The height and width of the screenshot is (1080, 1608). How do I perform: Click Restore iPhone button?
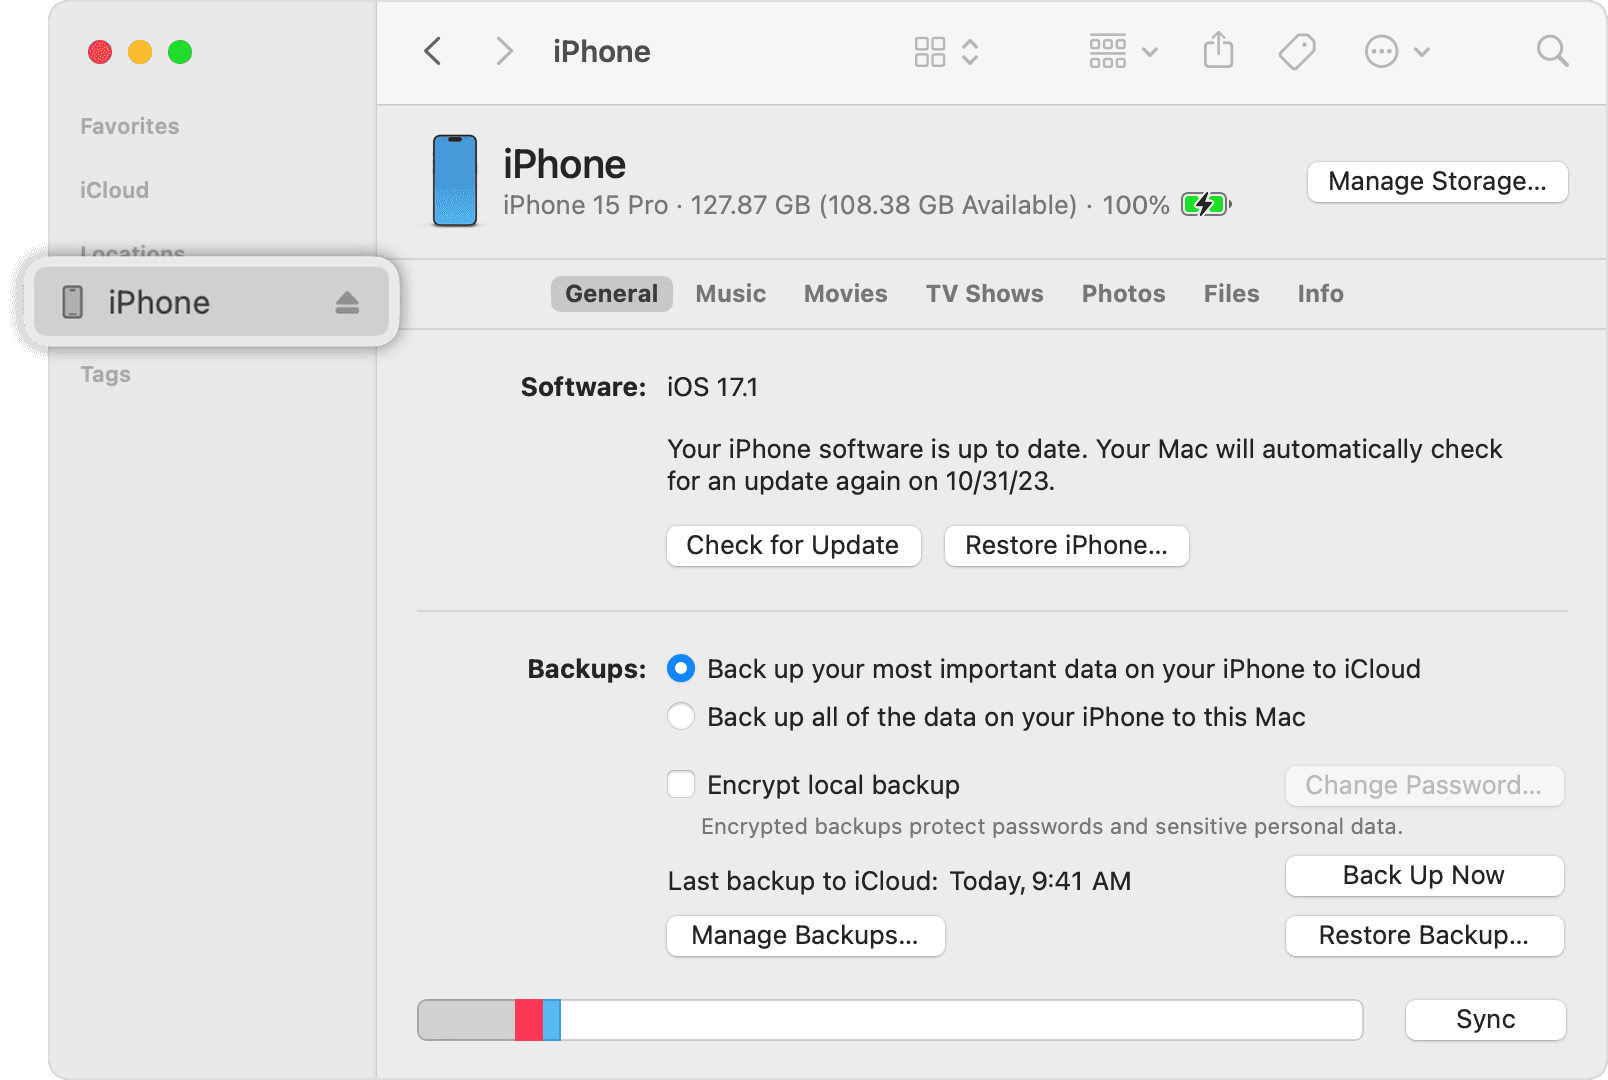pyautogui.click(x=1067, y=546)
